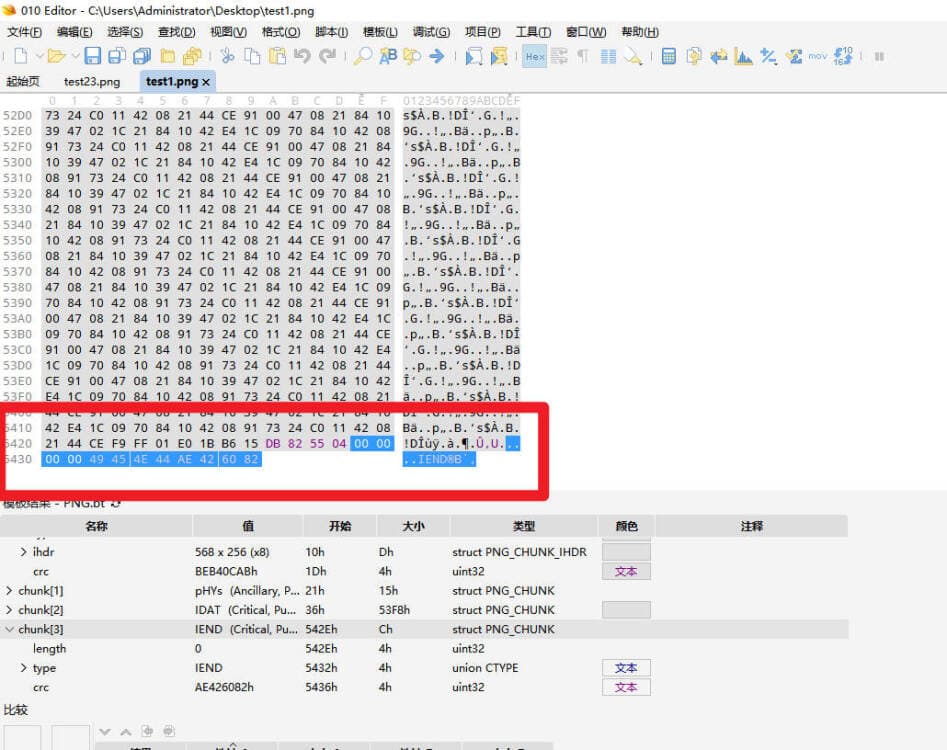Switch to the test23.png tab
The width and height of the screenshot is (947, 750).
(x=91, y=81)
